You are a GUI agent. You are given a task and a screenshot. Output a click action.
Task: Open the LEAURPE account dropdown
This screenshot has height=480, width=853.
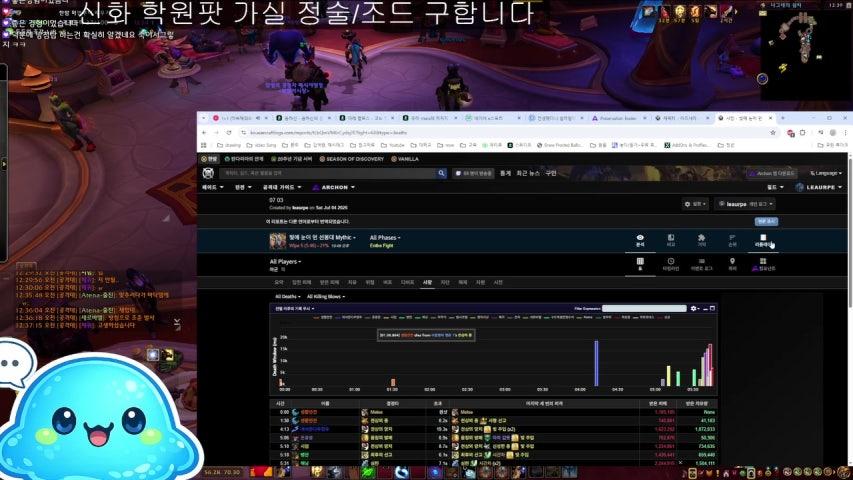coord(819,187)
